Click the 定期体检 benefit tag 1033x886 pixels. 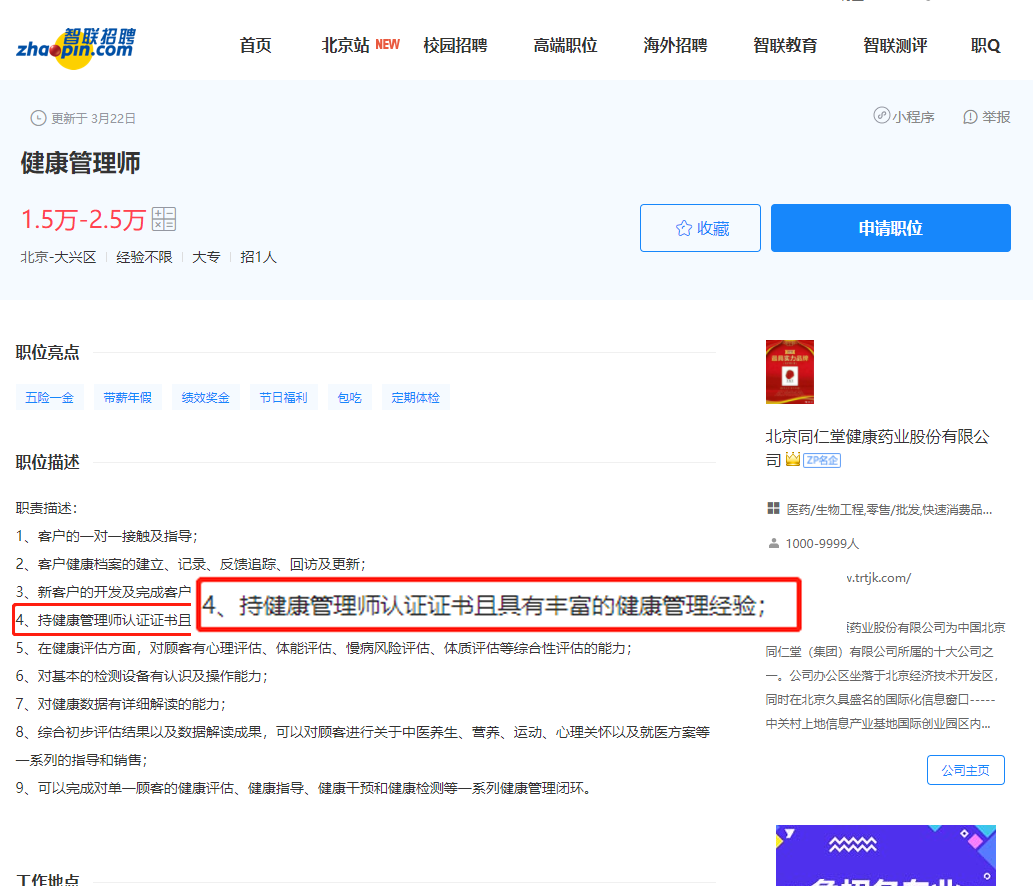click(415, 397)
